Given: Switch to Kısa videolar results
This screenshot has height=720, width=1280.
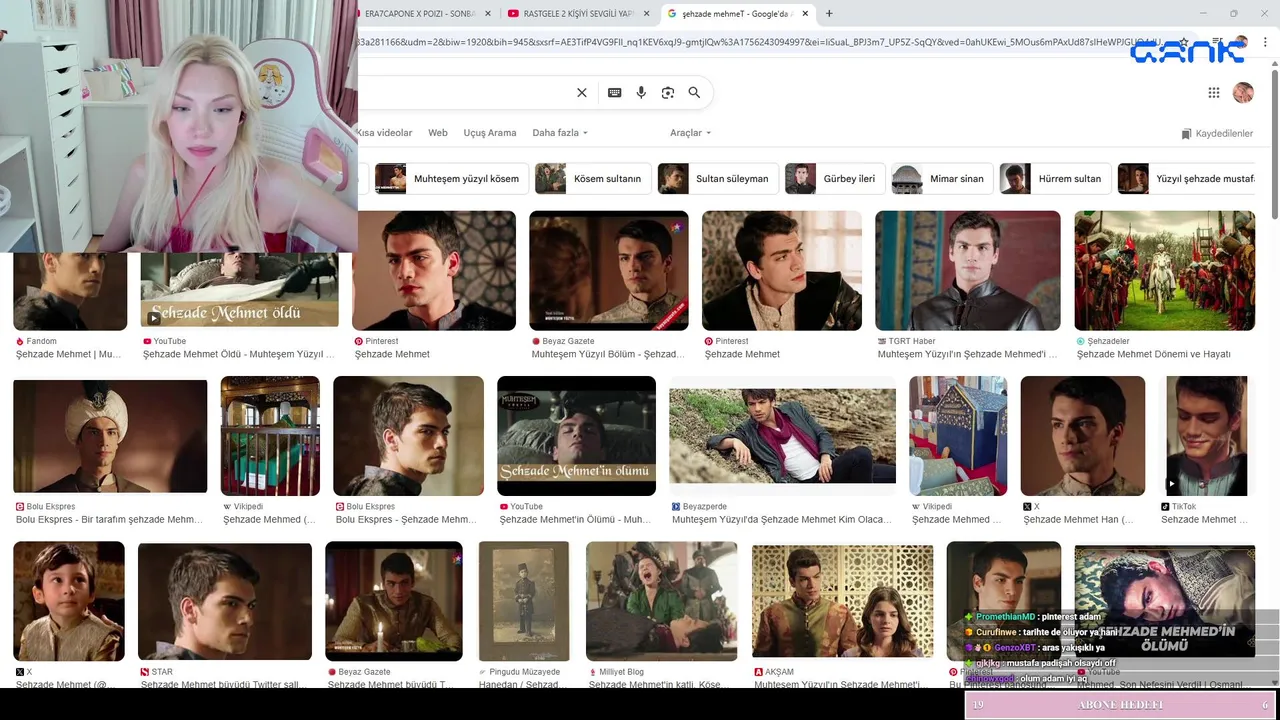Looking at the screenshot, I should point(385,133).
